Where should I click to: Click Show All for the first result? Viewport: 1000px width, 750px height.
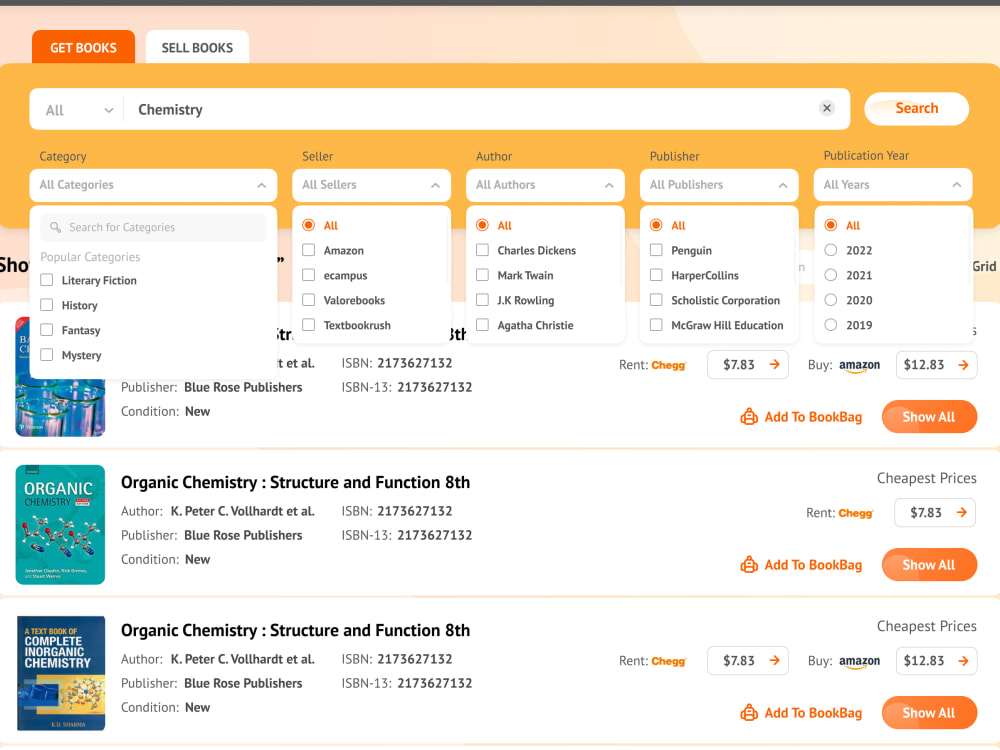[x=929, y=417]
